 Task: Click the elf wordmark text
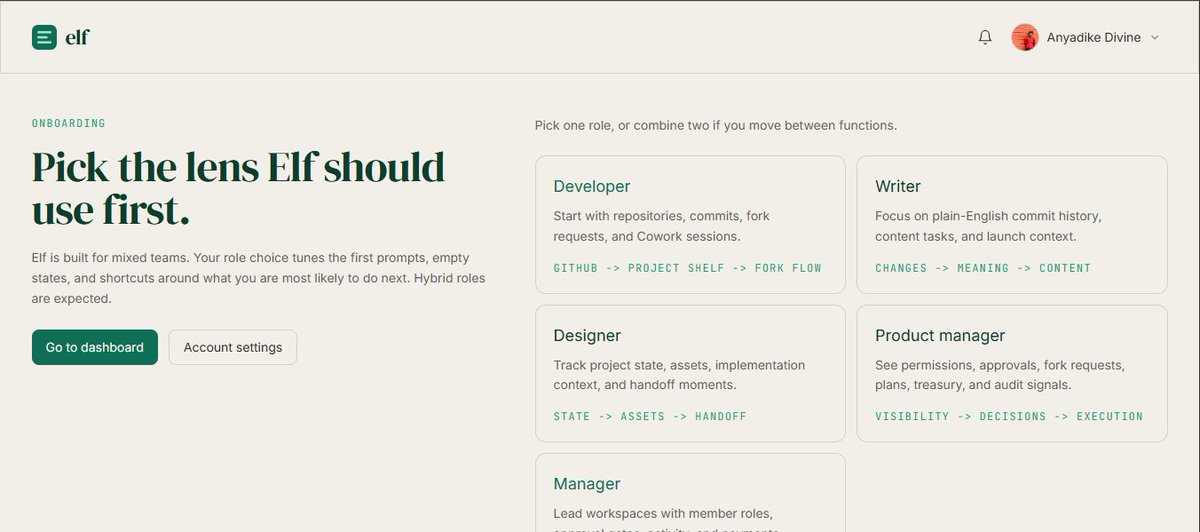(77, 38)
